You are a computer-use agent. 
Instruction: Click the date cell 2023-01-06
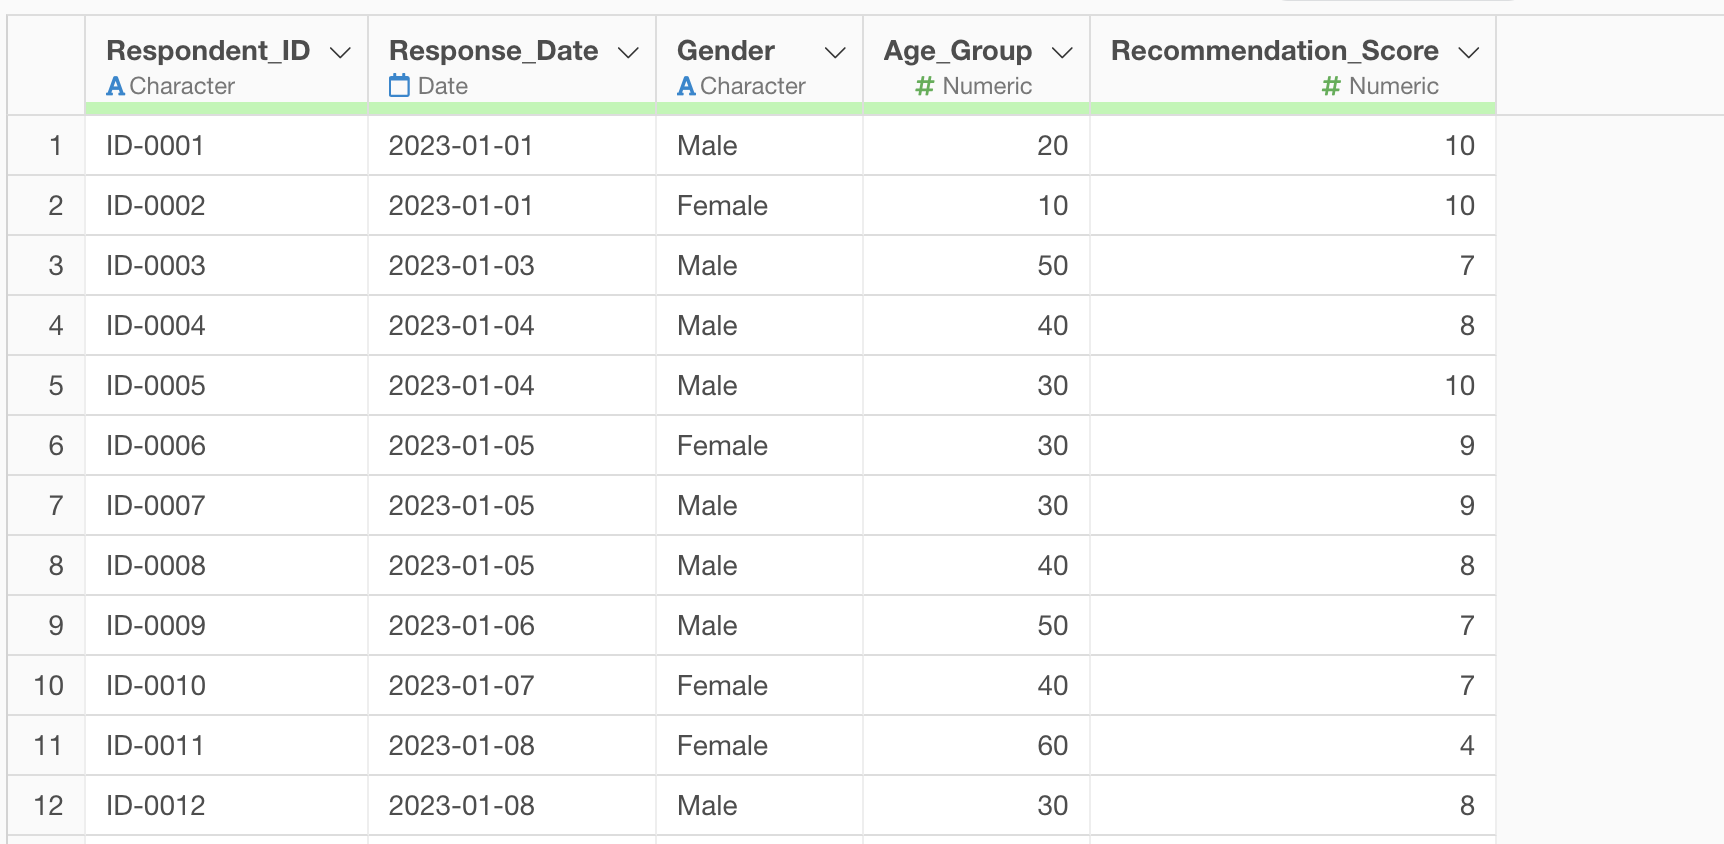tap(461, 626)
